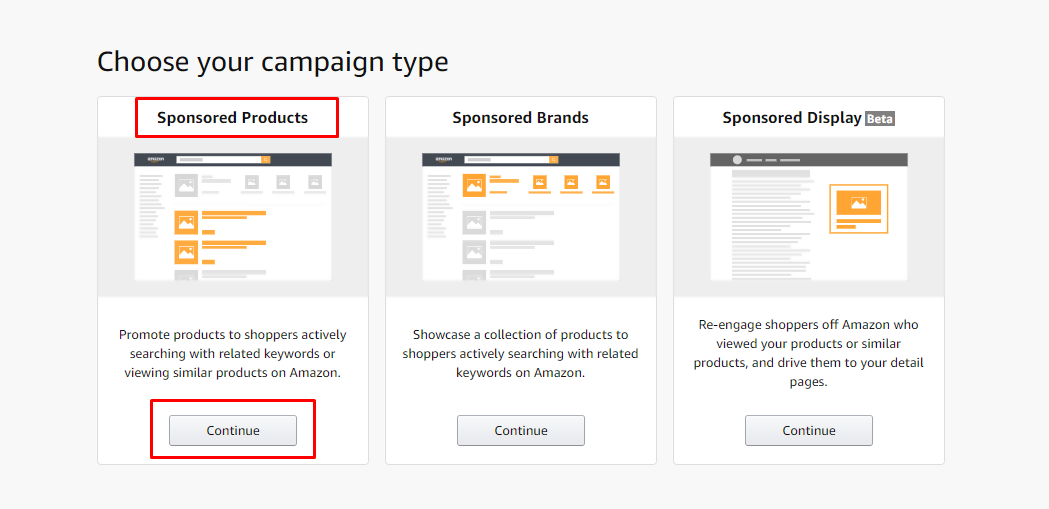
Task: Click the Beta badge next to Sponsored Display
Action: tap(880, 119)
